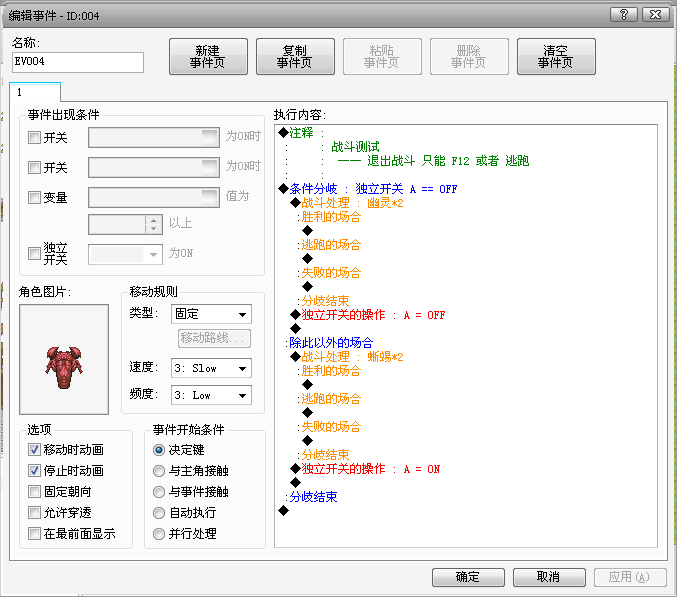Image resolution: width=677 pixels, height=597 pixels.
Task: Click the 移动路线... button
Action: coord(214,338)
